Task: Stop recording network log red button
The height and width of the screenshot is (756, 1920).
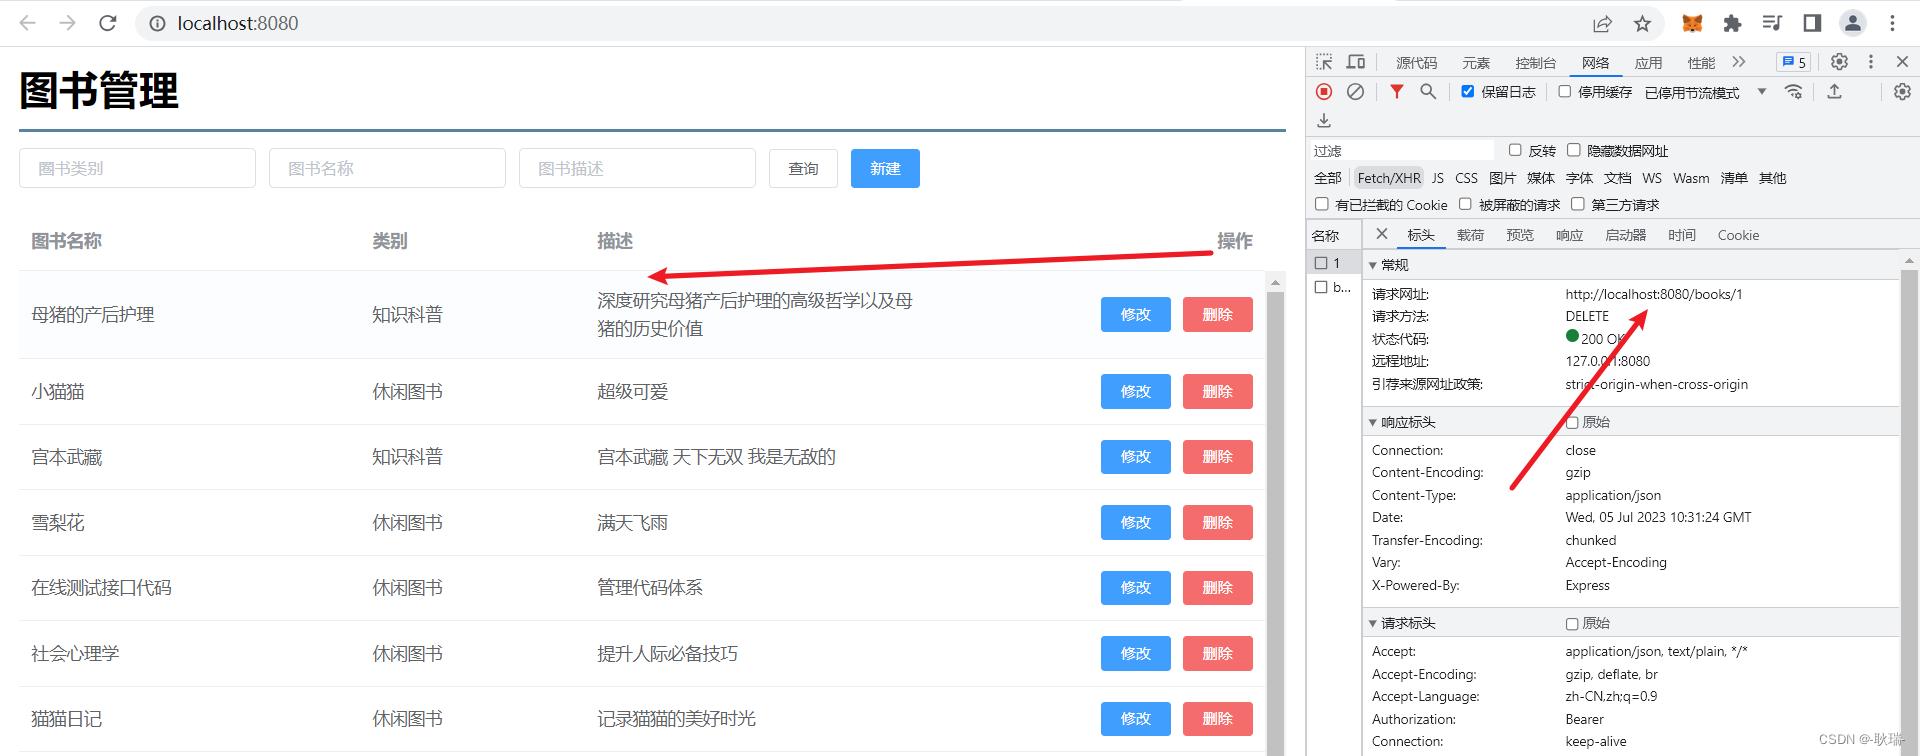Action: [1324, 92]
